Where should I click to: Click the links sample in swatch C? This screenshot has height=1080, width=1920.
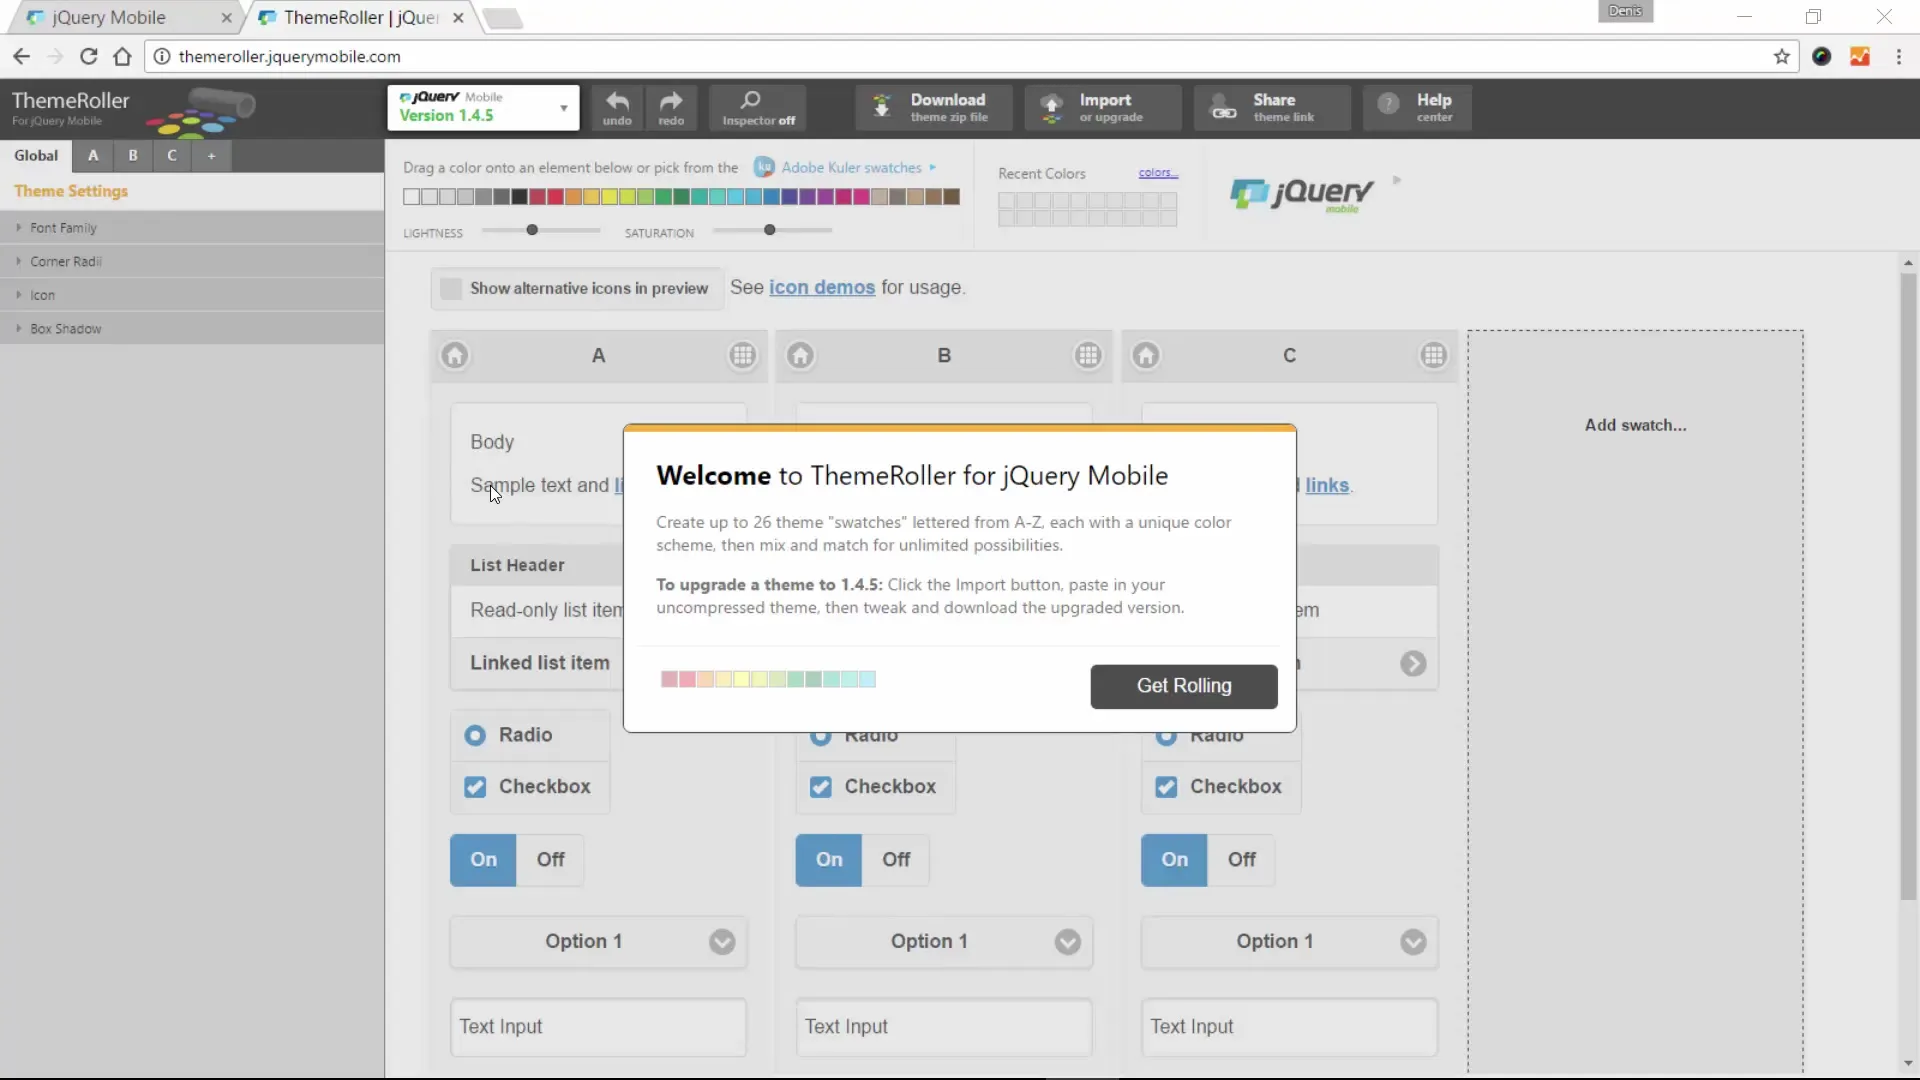[1327, 485]
